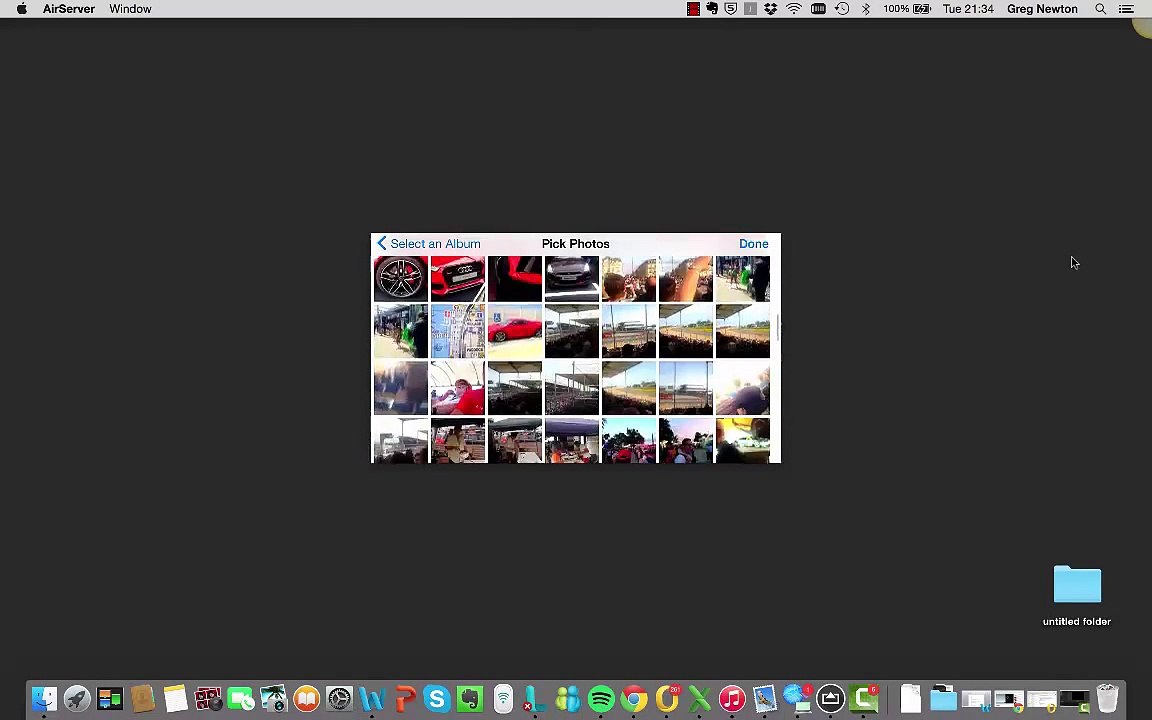The image size is (1152, 720).
Task: Open the Apple menu
Action: tap(22, 9)
